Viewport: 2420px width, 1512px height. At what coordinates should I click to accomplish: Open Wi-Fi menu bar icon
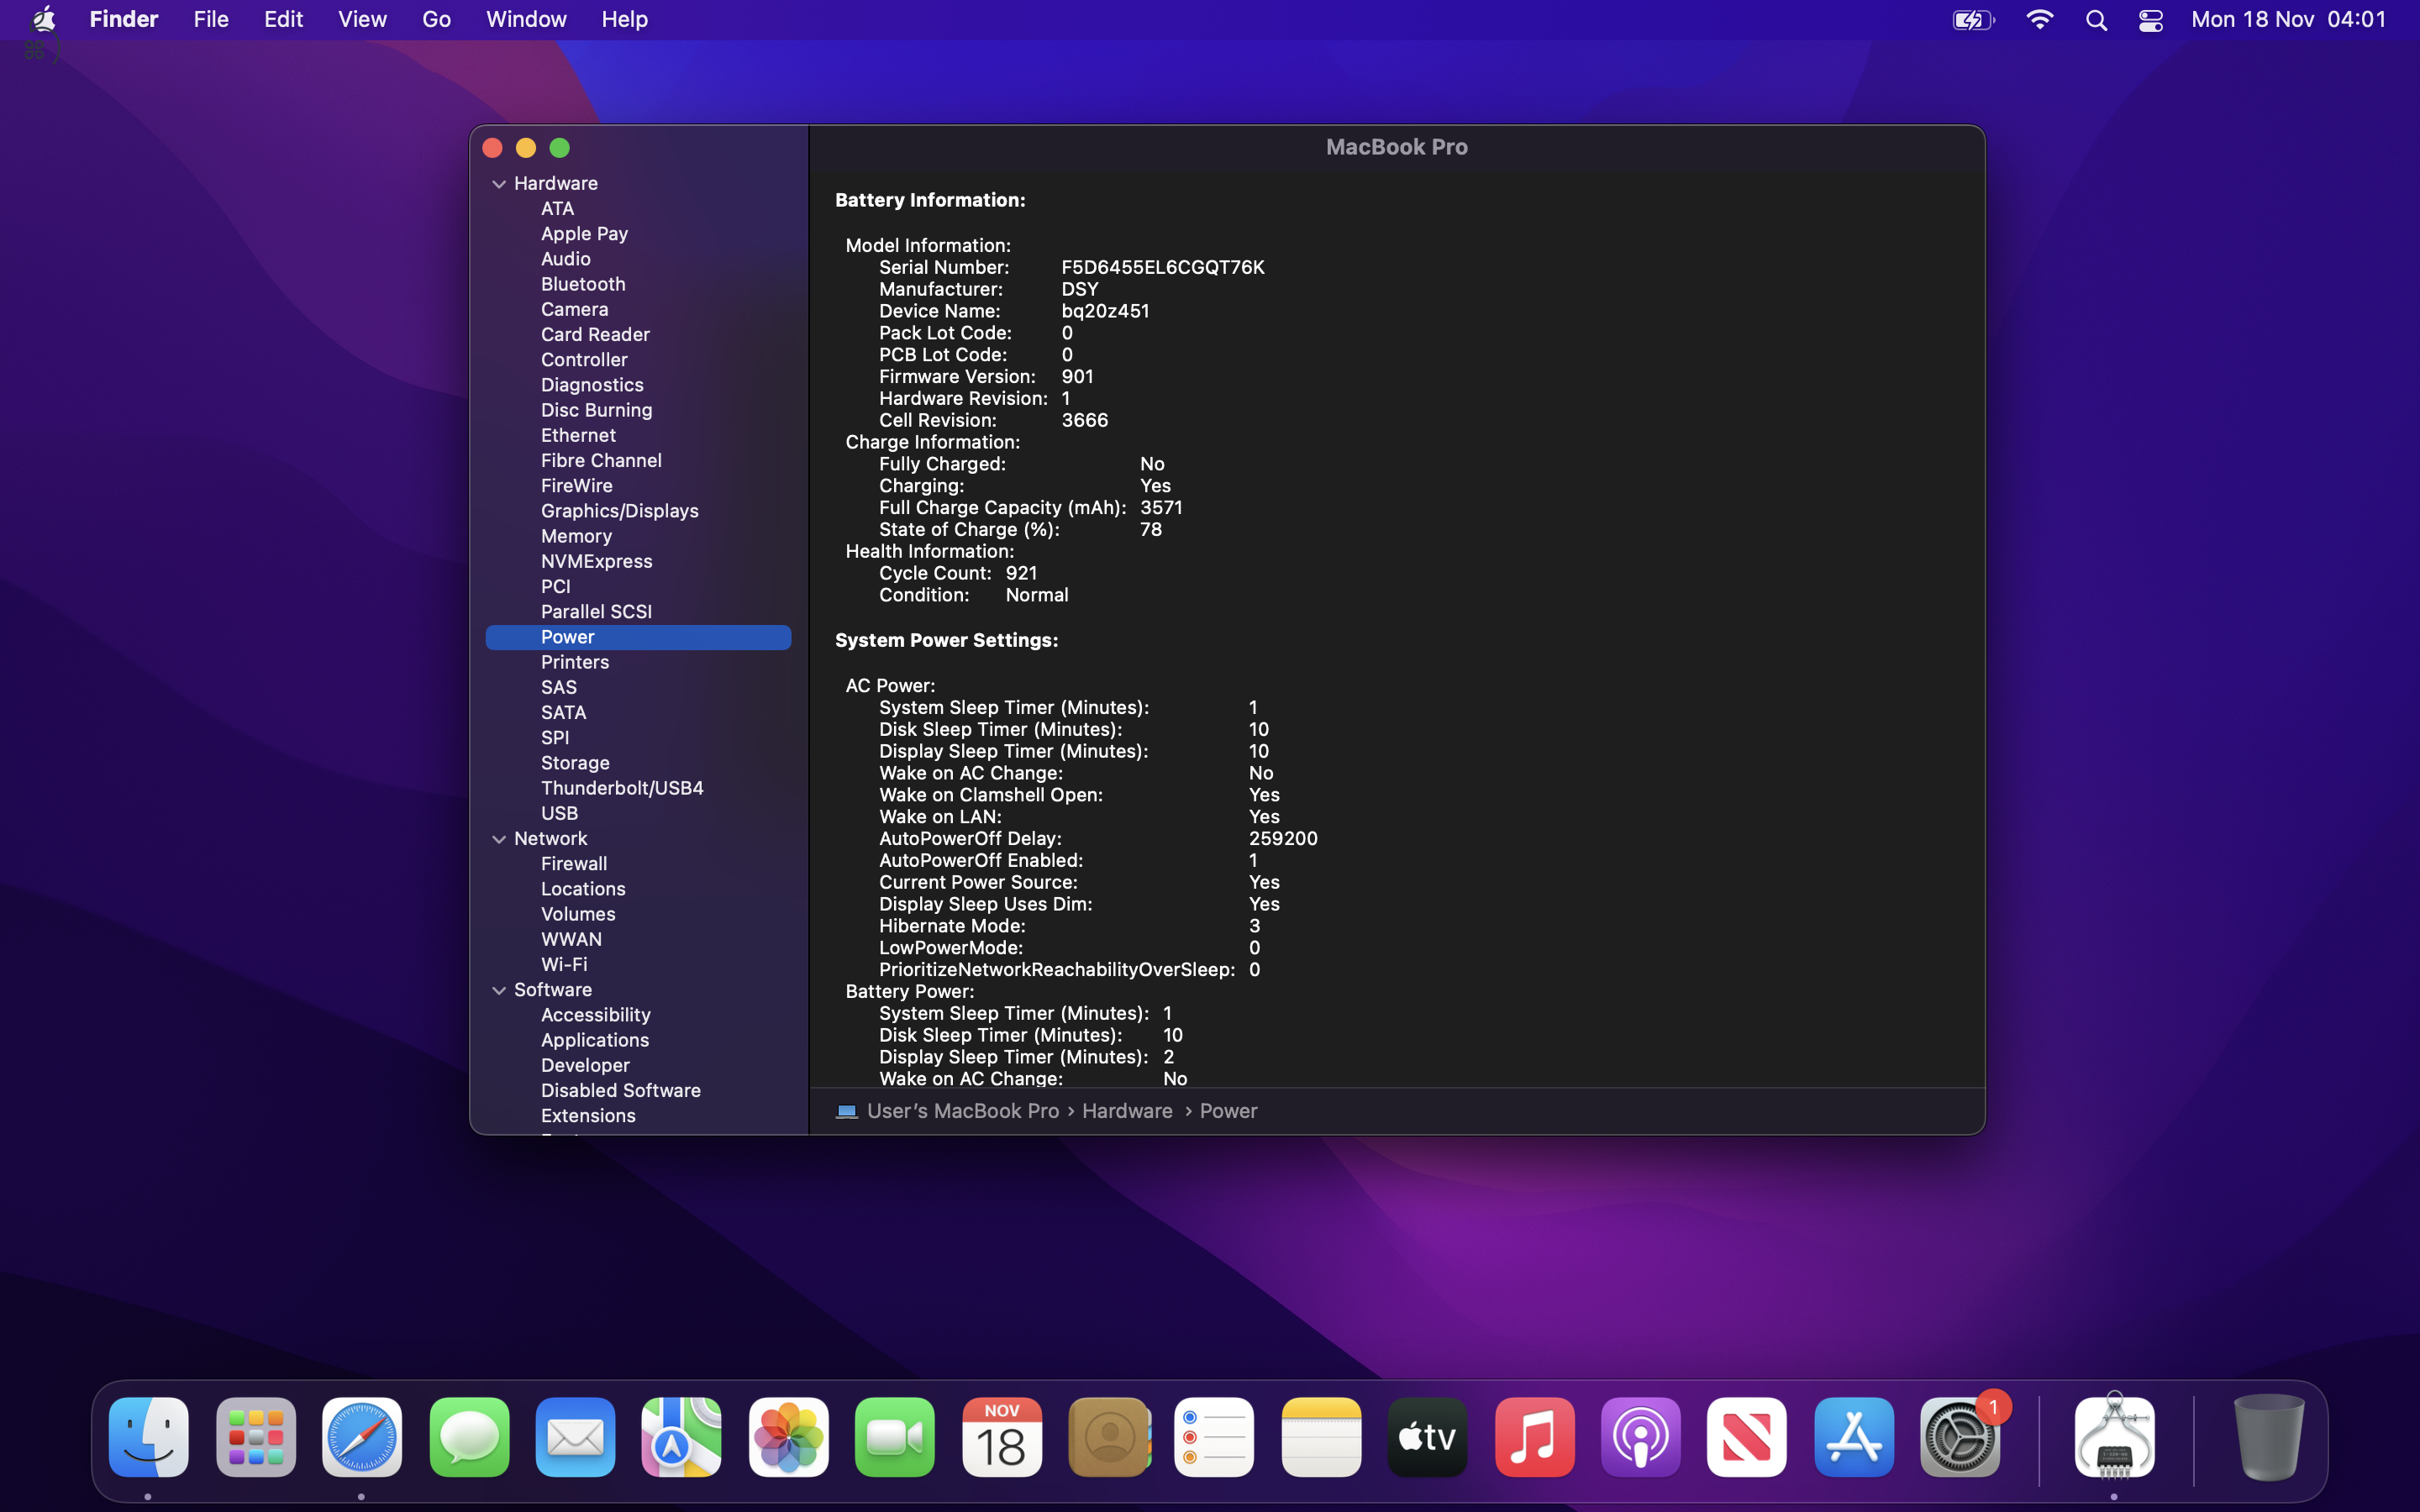pyautogui.click(x=2040, y=20)
